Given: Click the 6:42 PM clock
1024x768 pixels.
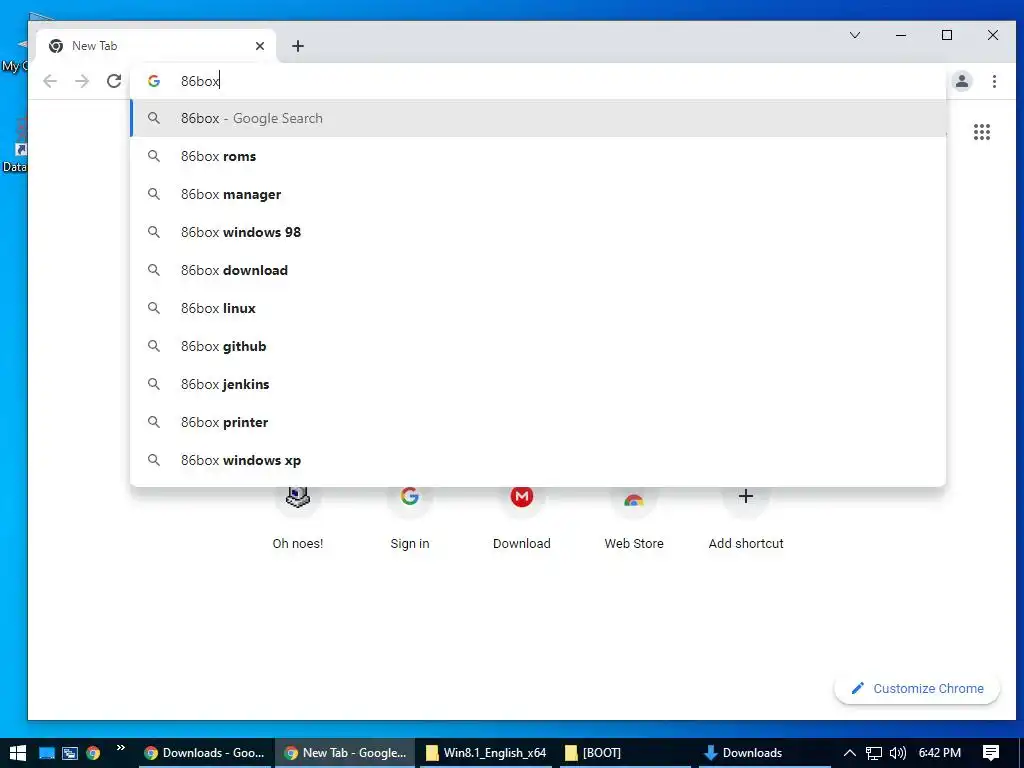Looking at the screenshot, I should click(940, 753).
